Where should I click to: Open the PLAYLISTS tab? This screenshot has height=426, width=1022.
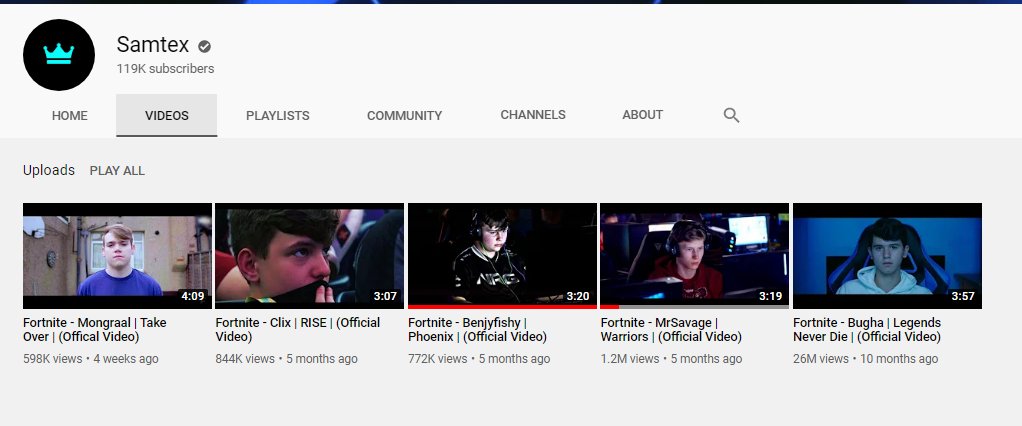coord(278,115)
